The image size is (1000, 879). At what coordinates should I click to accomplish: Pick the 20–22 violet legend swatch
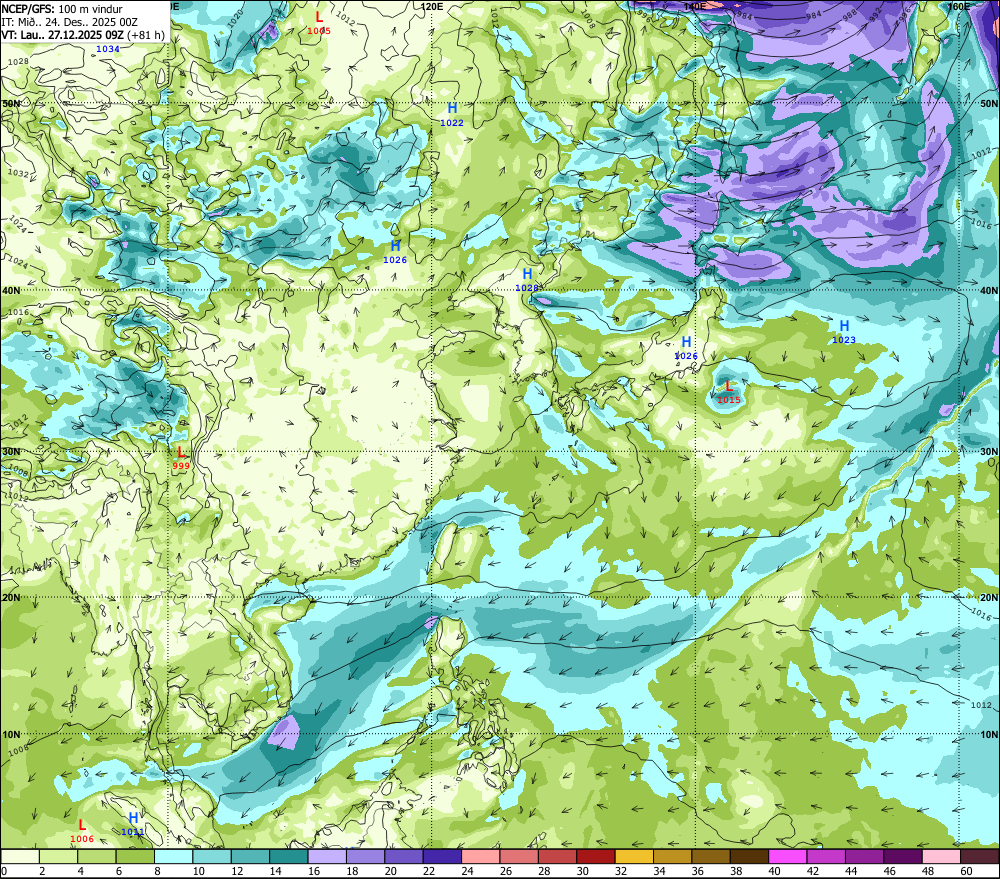click(404, 856)
